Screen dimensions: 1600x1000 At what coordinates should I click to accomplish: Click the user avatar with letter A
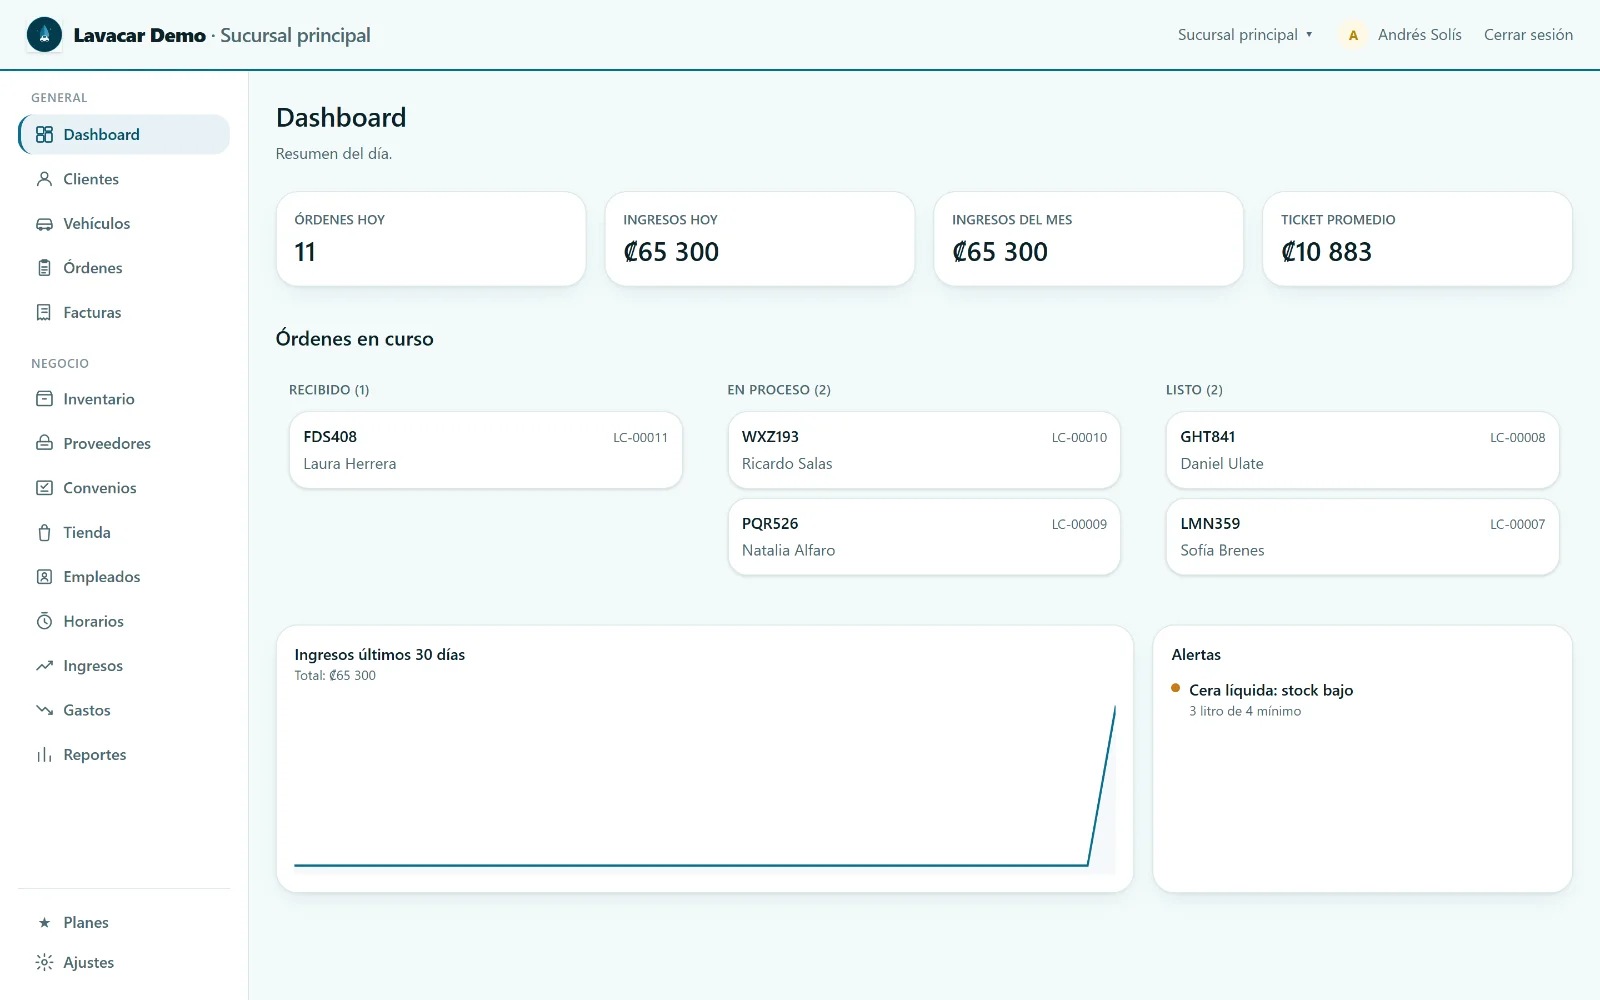pyautogui.click(x=1353, y=35)
